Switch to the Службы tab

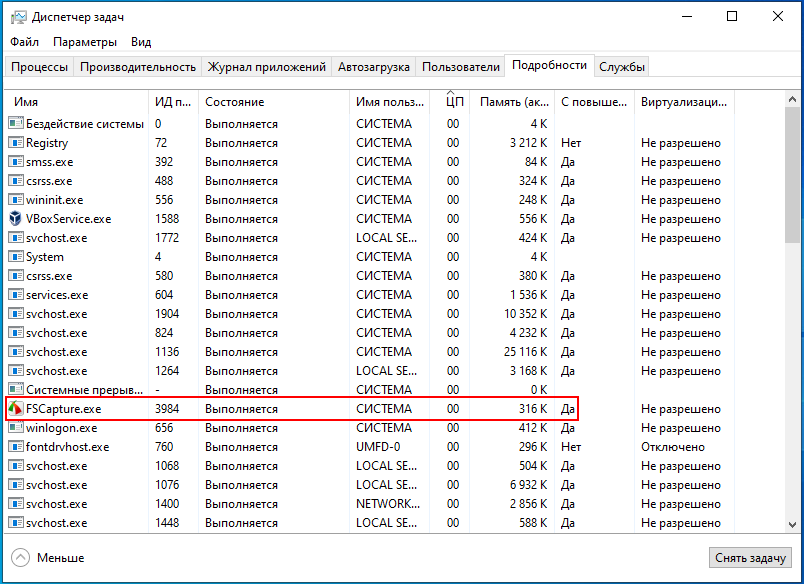click(x=621, y=67)
